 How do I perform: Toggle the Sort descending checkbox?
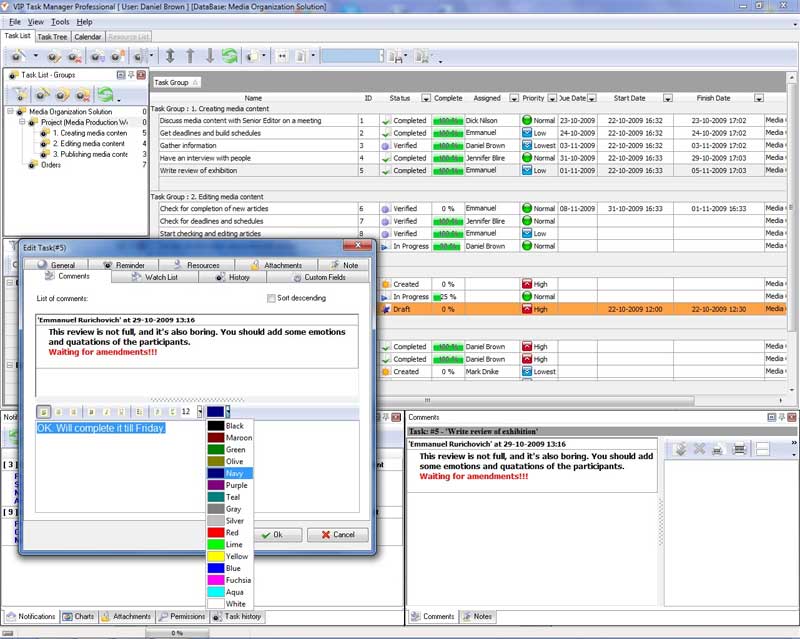(x=272, y=298)
